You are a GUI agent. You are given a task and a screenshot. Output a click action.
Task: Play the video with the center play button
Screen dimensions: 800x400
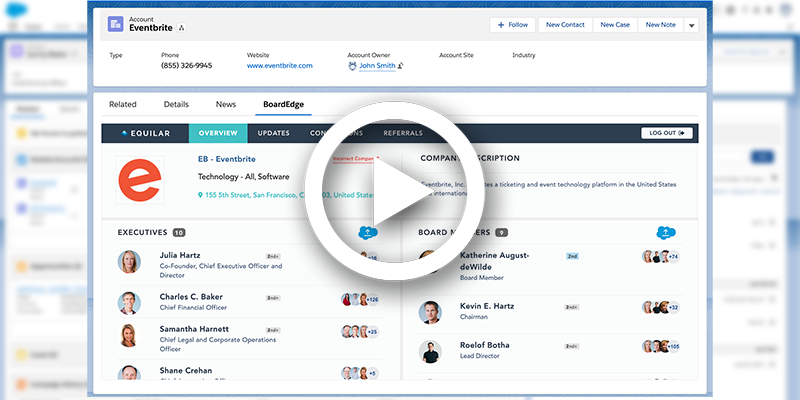(x=394, y=190)
